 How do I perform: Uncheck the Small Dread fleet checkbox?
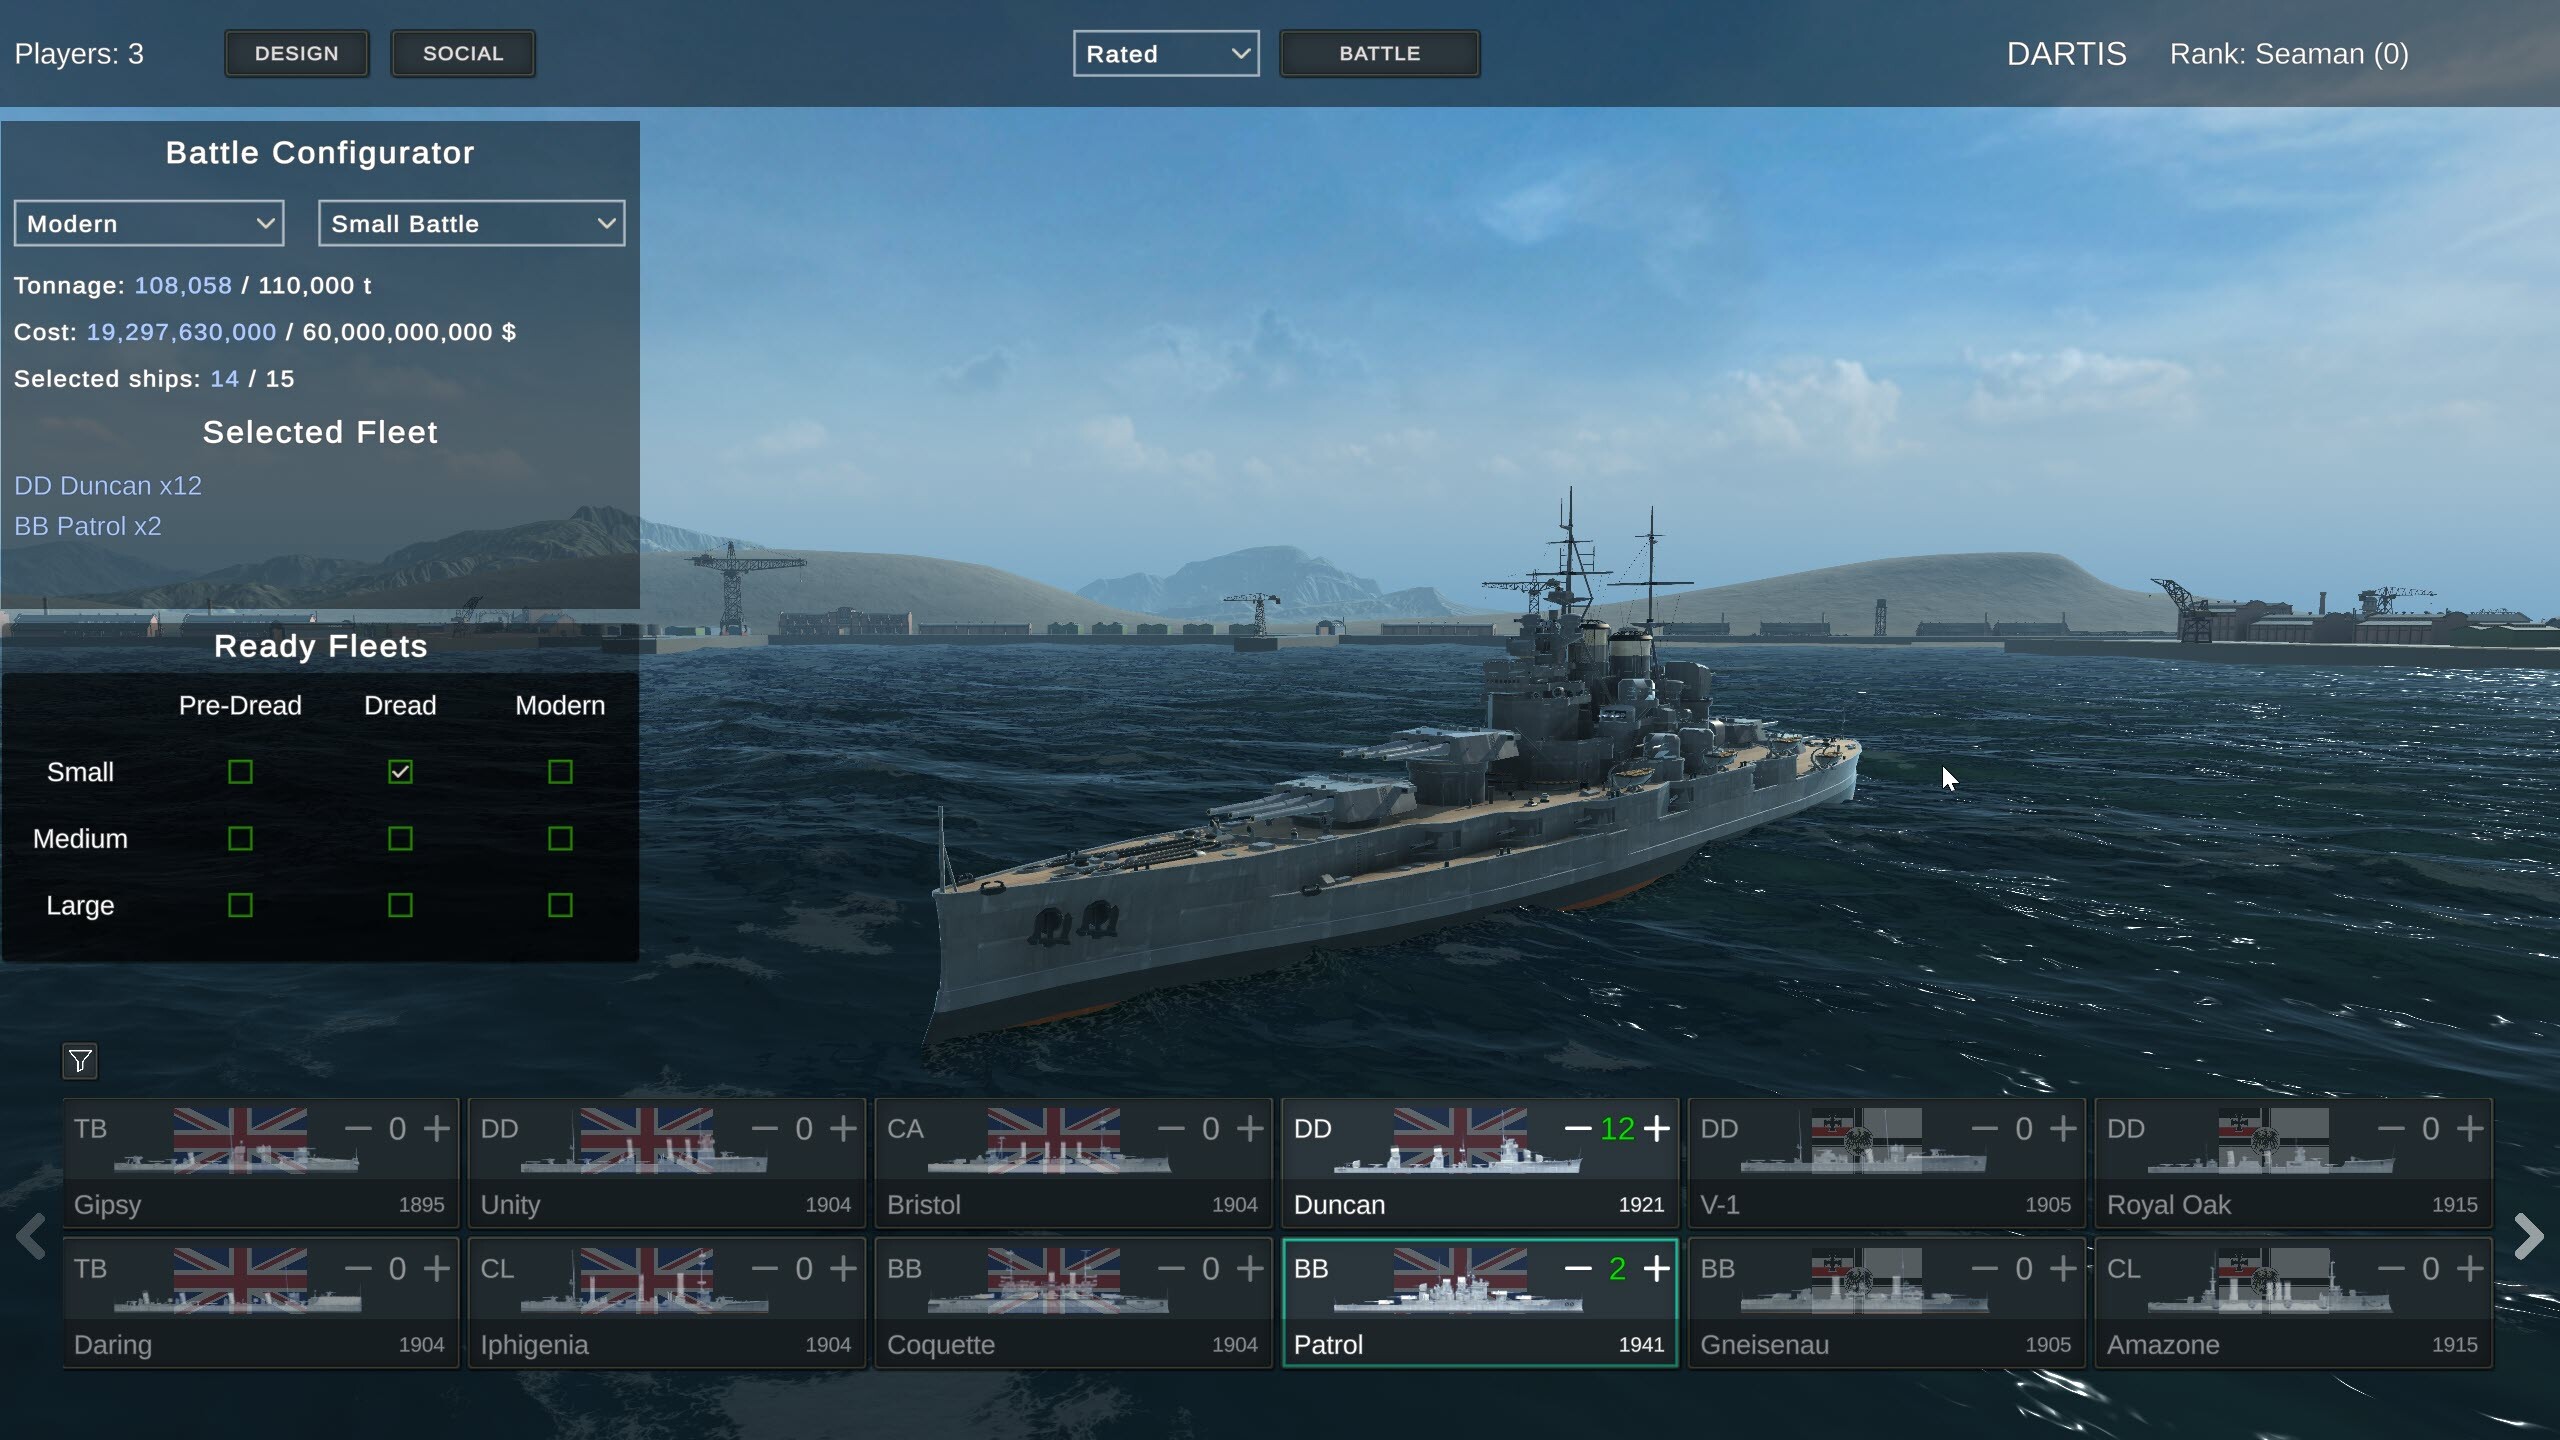(x=400, y=771)
